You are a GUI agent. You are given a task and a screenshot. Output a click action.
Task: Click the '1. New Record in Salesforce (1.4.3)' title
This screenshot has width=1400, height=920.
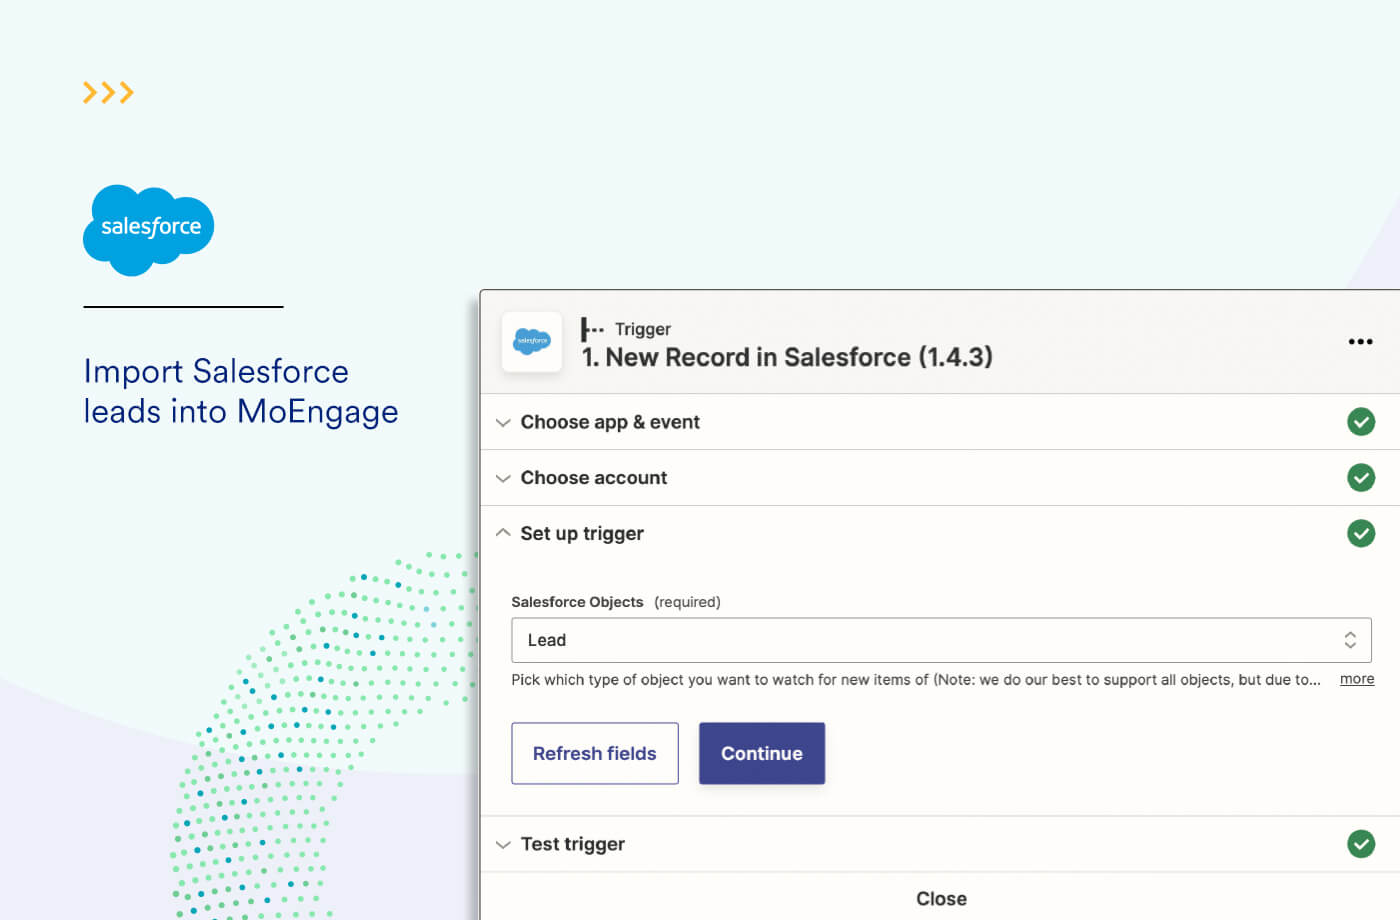[787, 357]
